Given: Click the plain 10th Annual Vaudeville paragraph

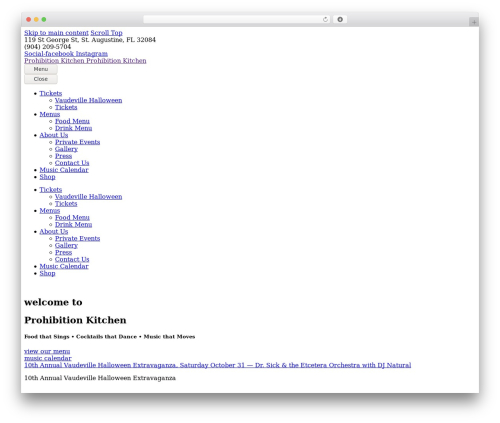Looking at the screenshot, I should point(100,378).
